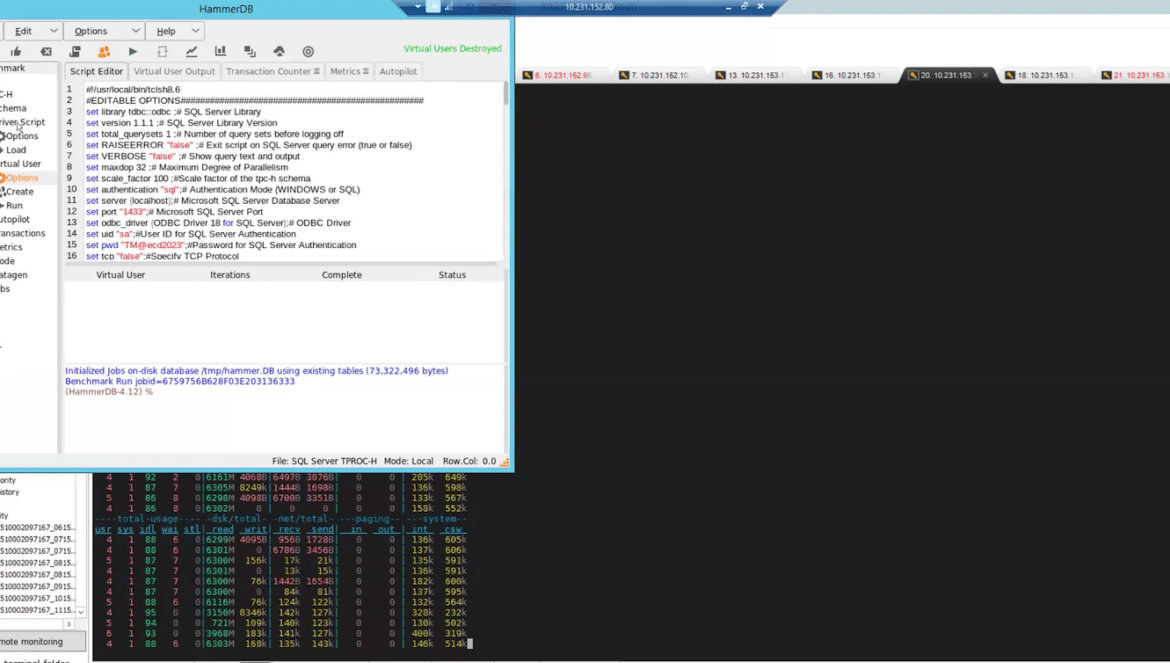
Task: Open session tab 7. 10.231.162.10
Action: click(660, 75)
